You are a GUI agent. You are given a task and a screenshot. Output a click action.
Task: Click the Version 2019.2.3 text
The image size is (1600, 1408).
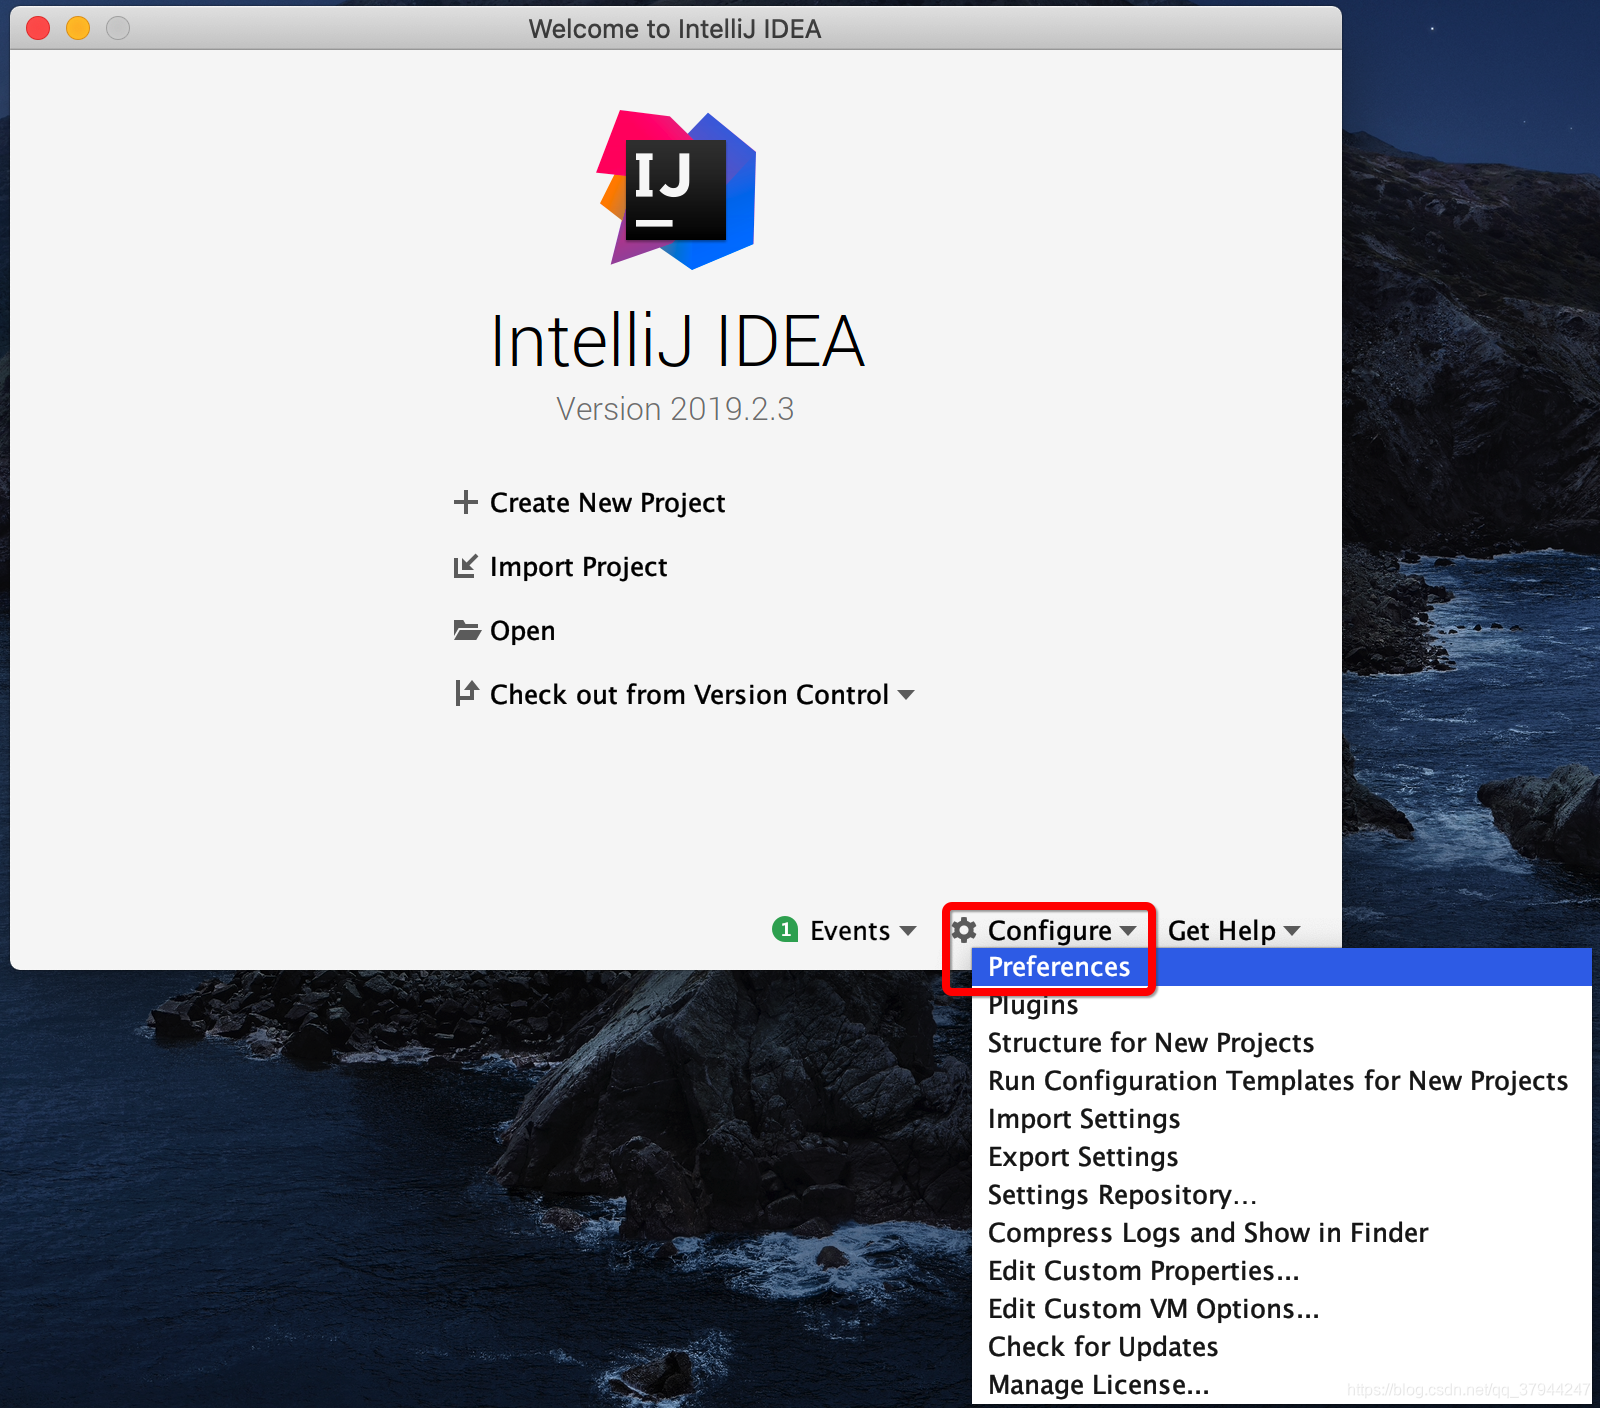tap(675, 409)
